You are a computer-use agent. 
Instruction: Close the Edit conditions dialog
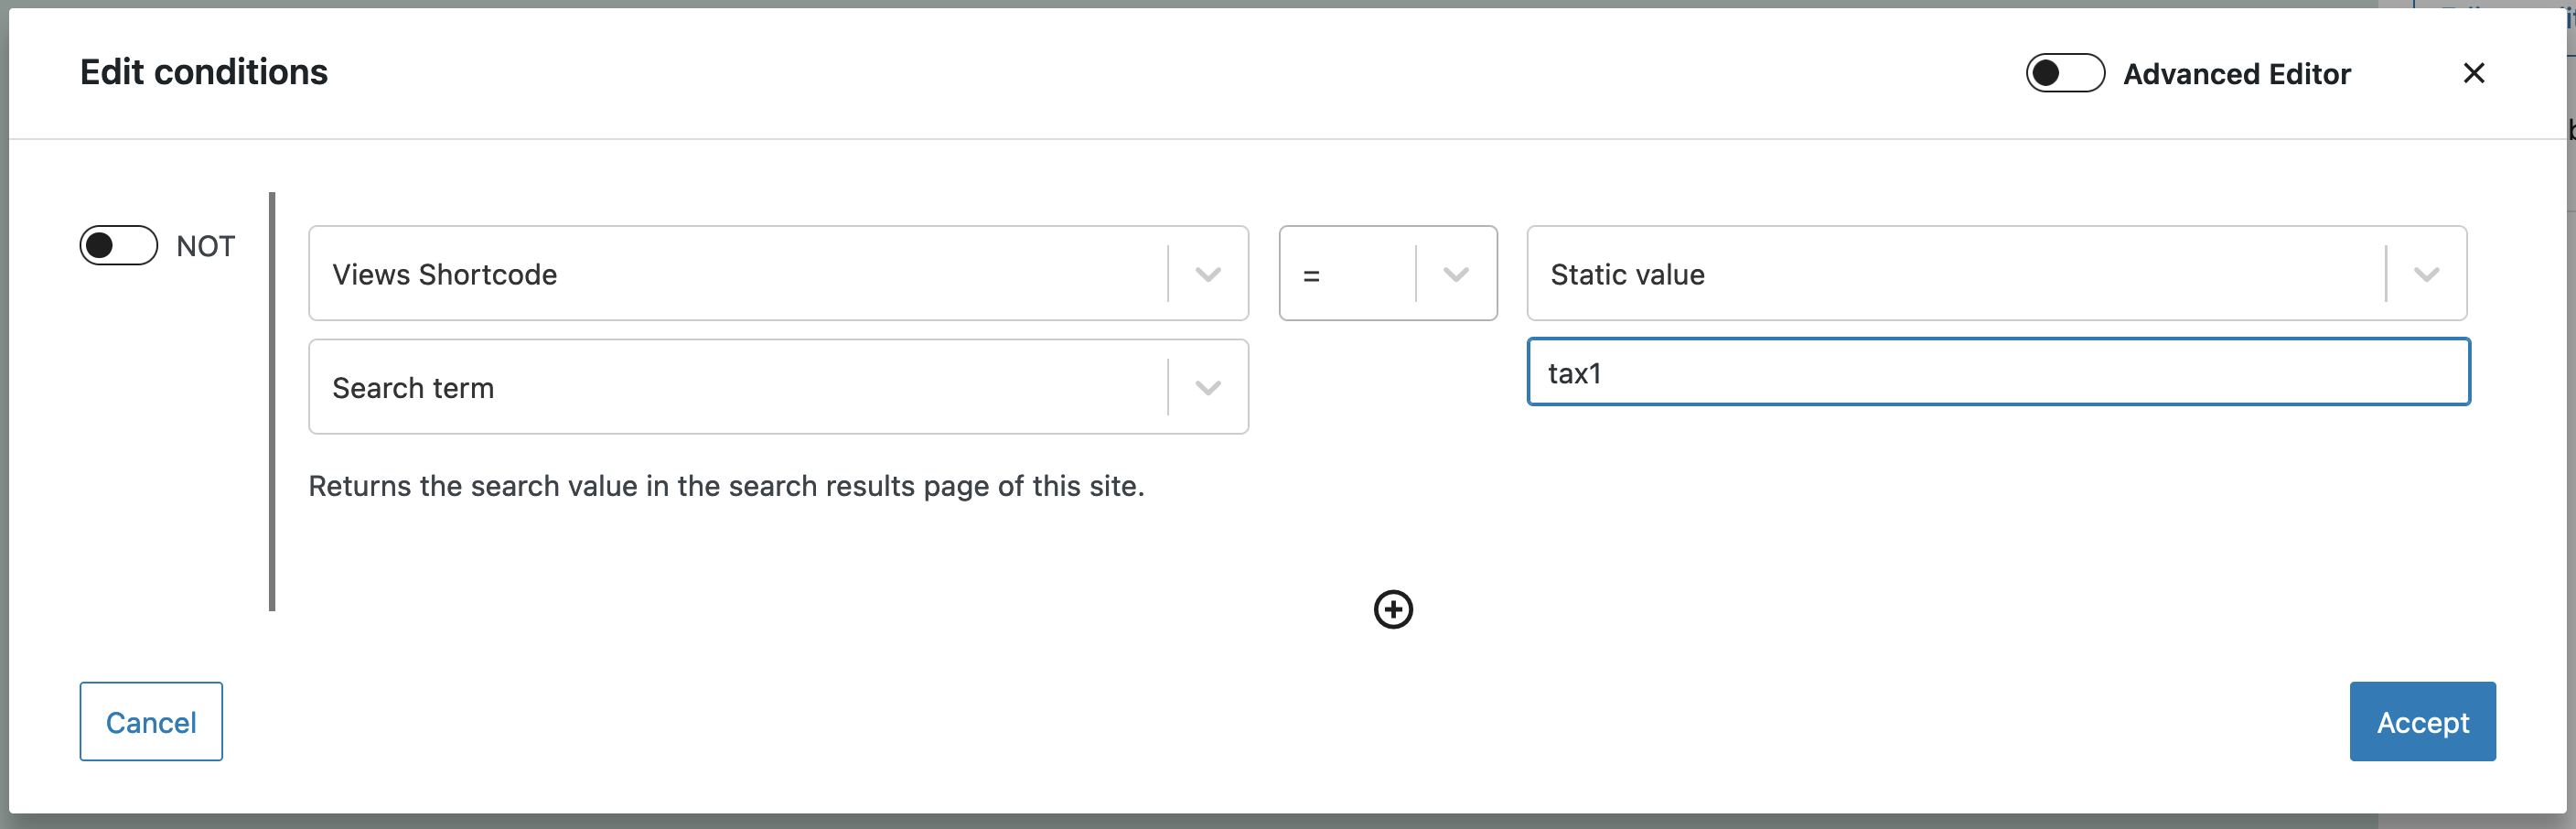[2473, 73]
